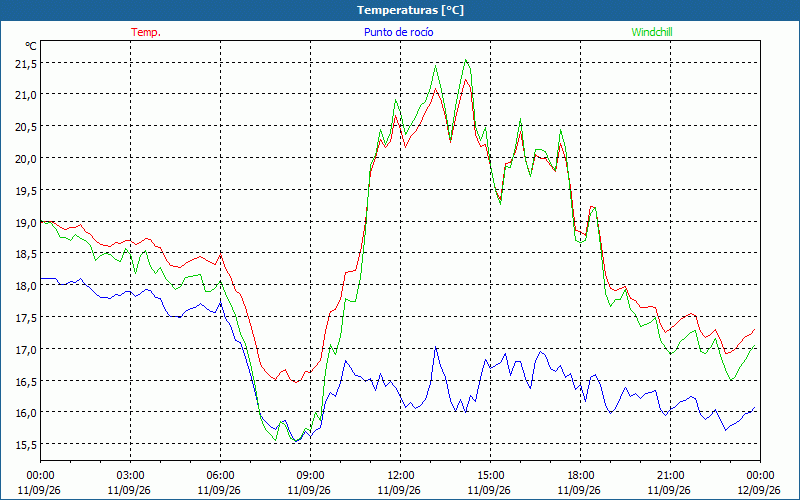Click the '°C' unit label on the axis
Screen dimensions: 800x500
(x=31, y=46)
